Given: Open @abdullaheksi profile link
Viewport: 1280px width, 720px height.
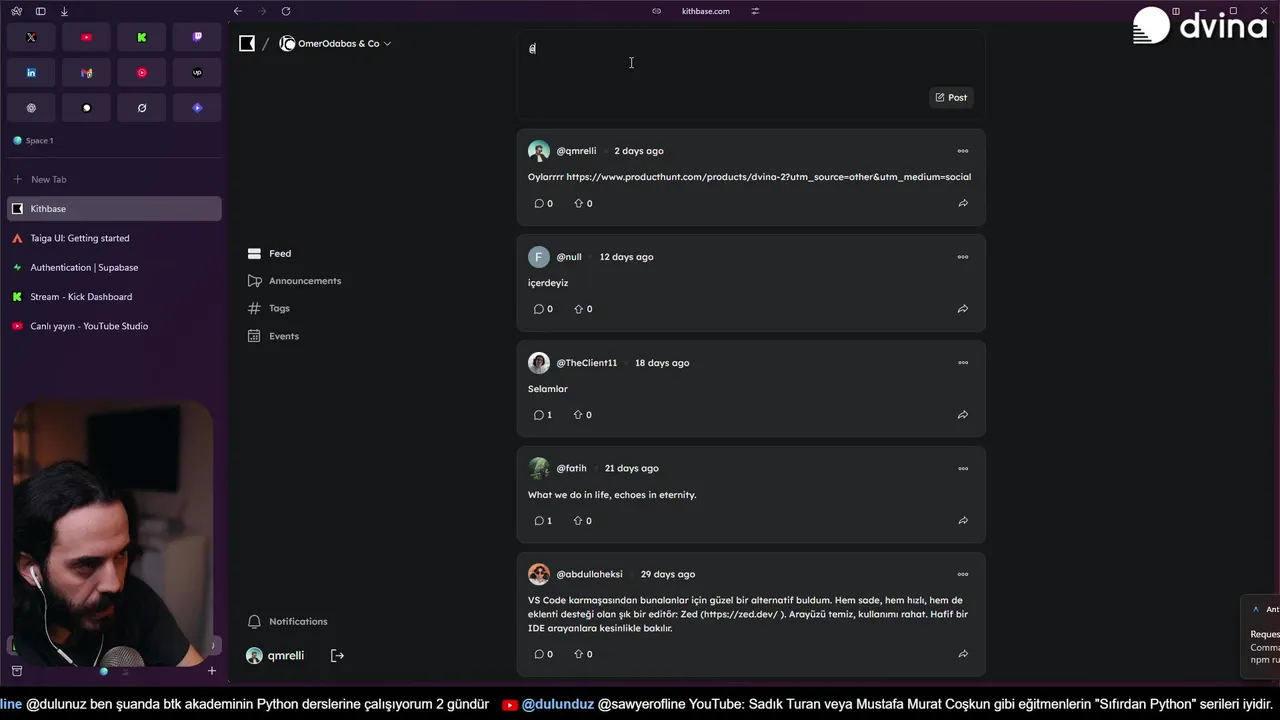Looking at the screenshot, I should 589,574.
